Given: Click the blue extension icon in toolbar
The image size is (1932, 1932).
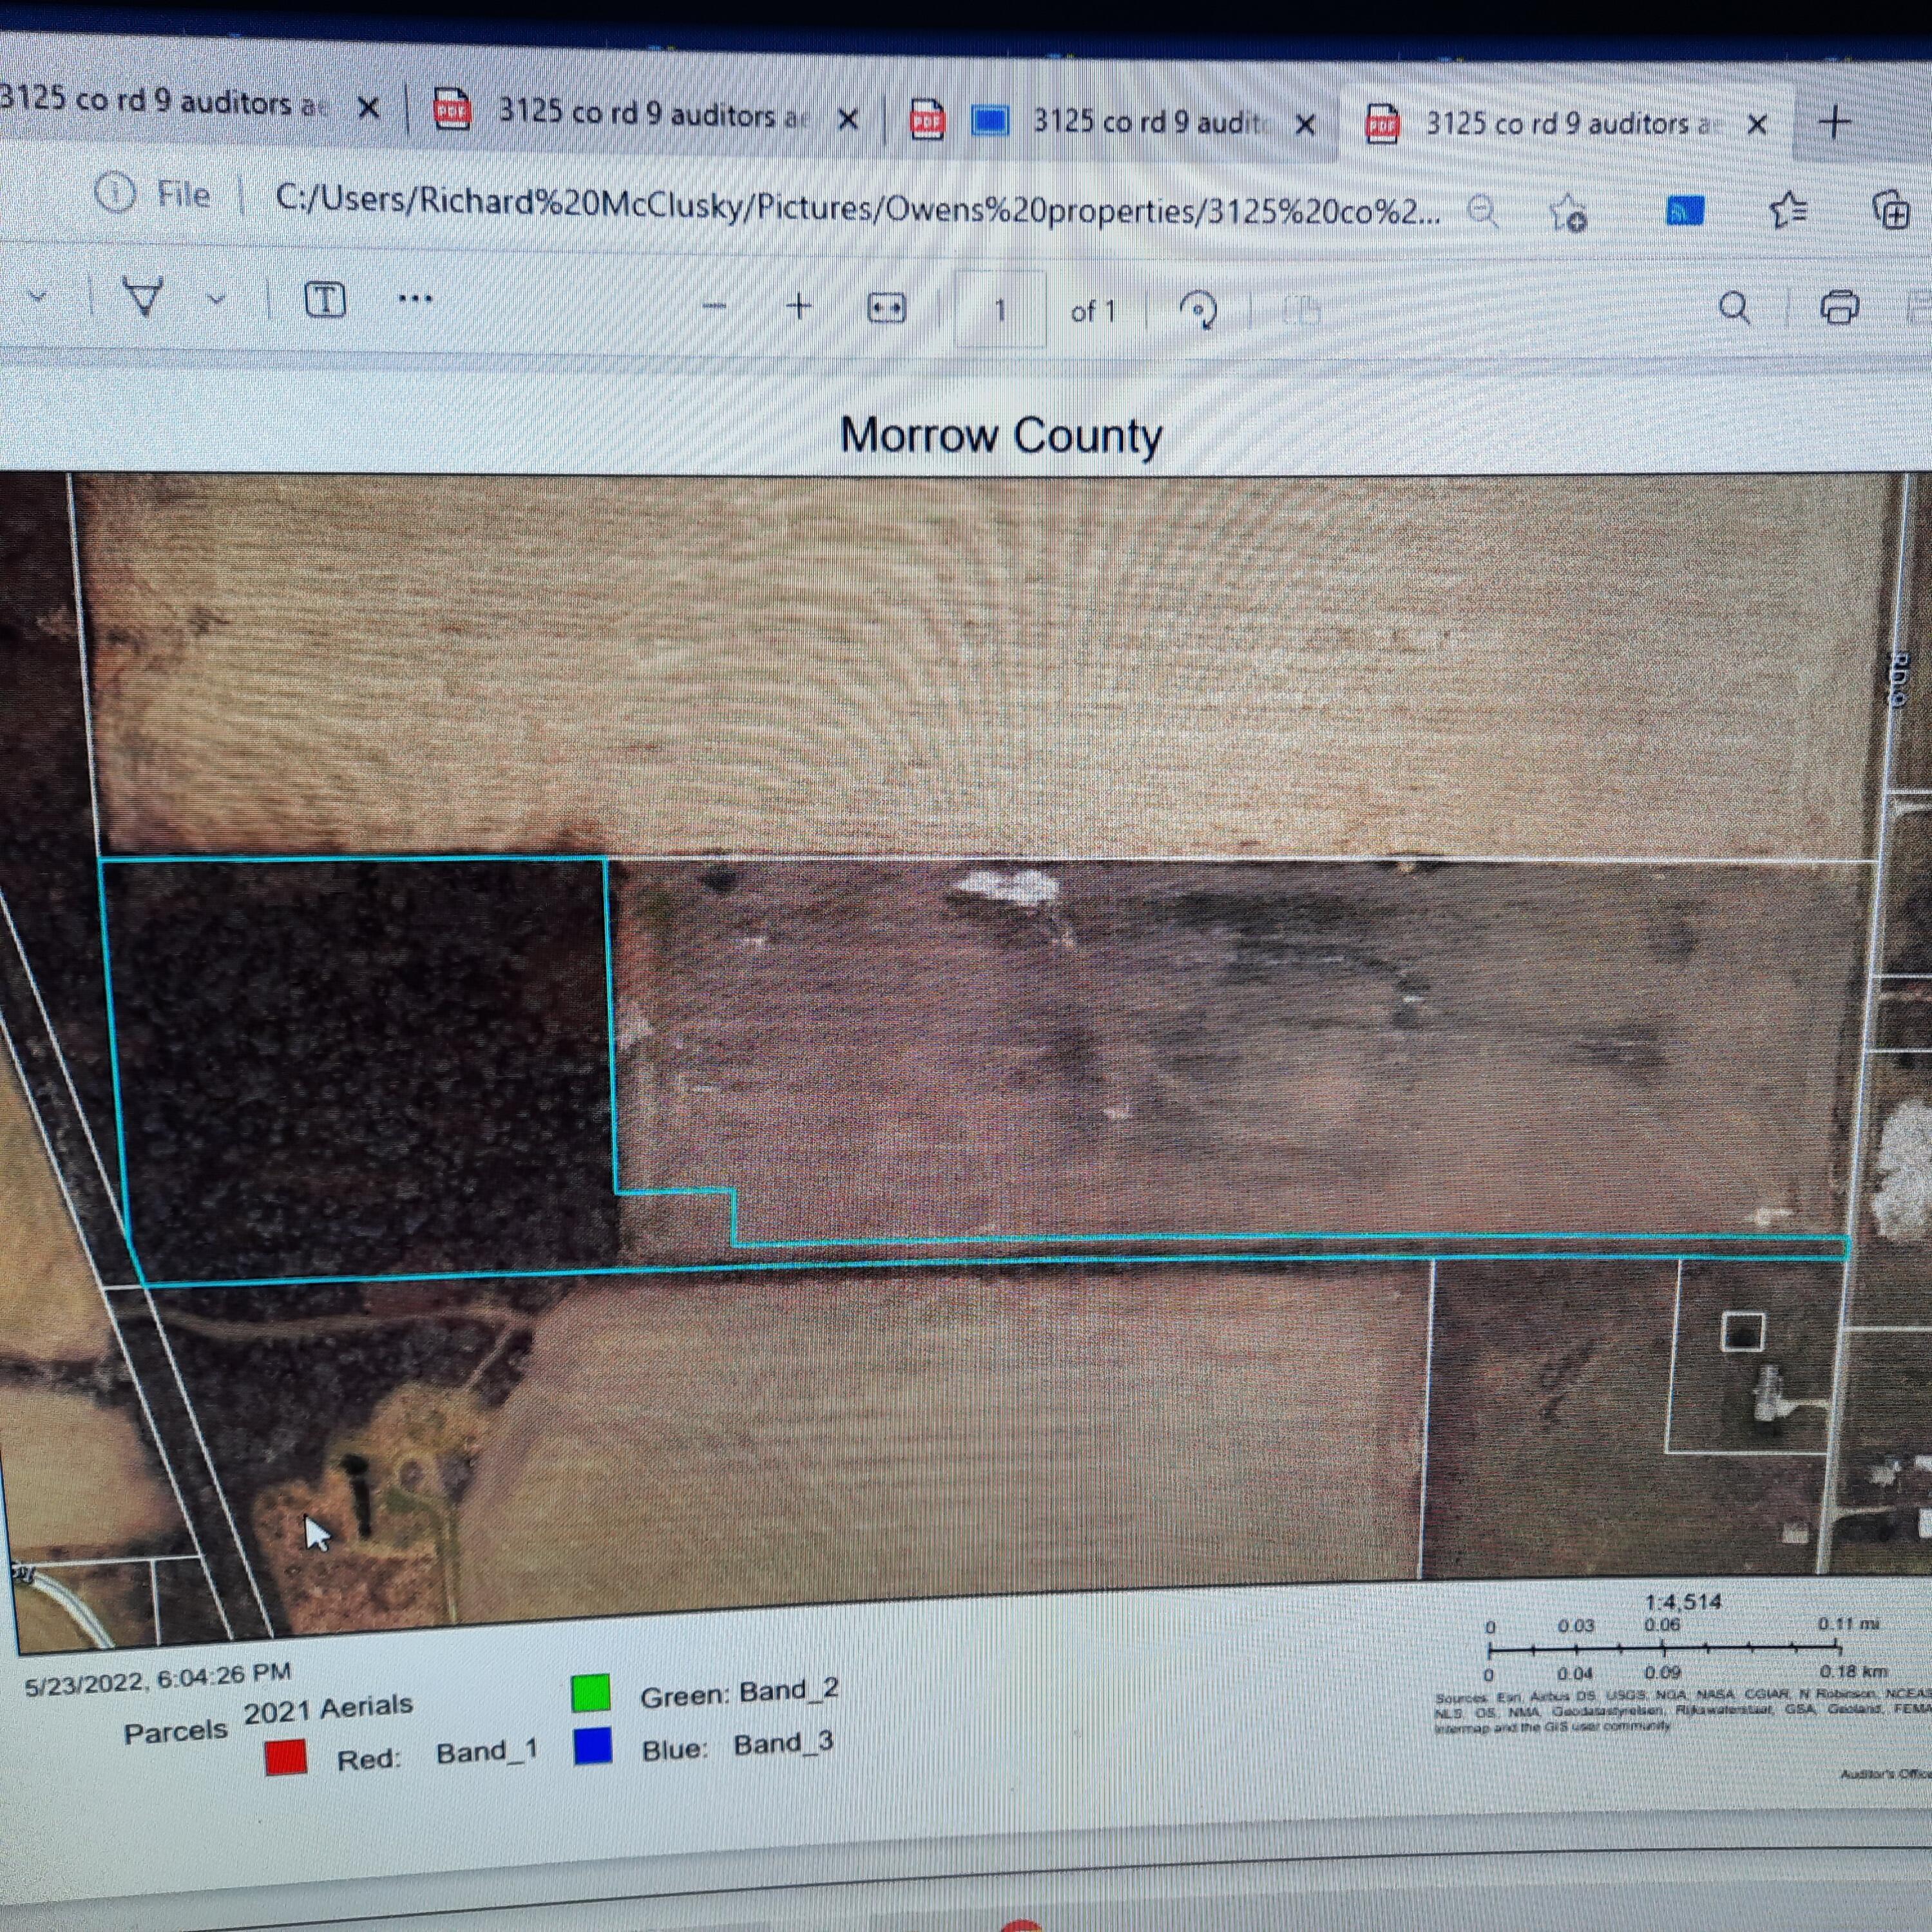Looking at the screenshot, I should click(x=1684, y=212).
